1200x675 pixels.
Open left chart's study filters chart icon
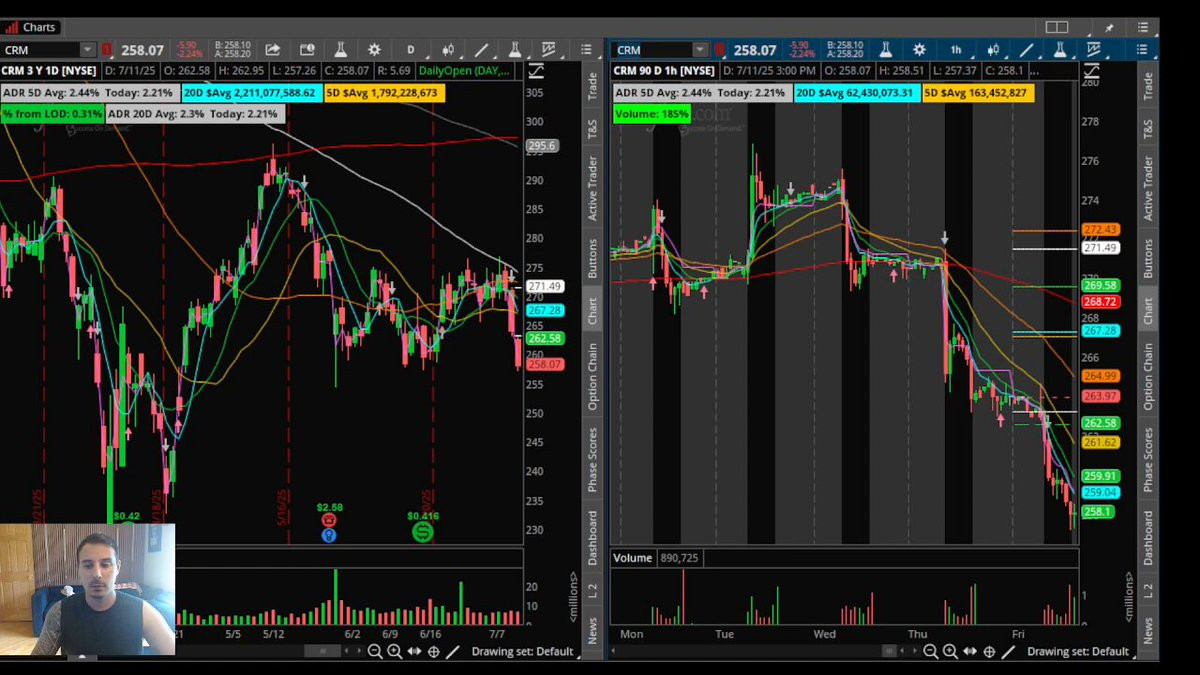(549, 50)
